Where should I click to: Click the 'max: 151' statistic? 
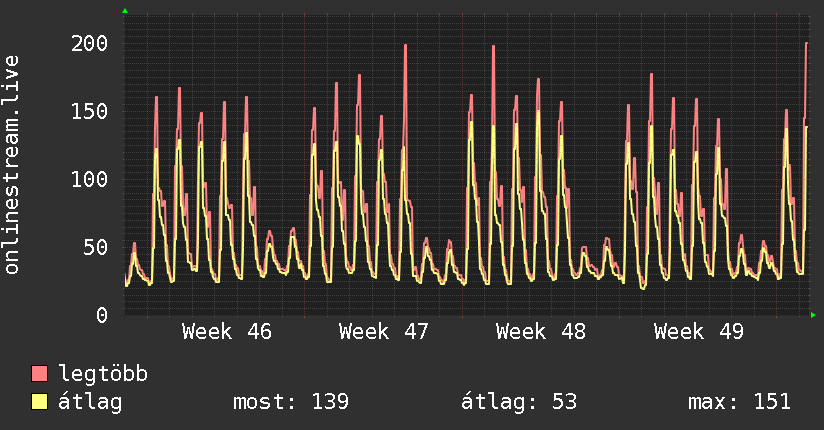click(x=739, y=402)
